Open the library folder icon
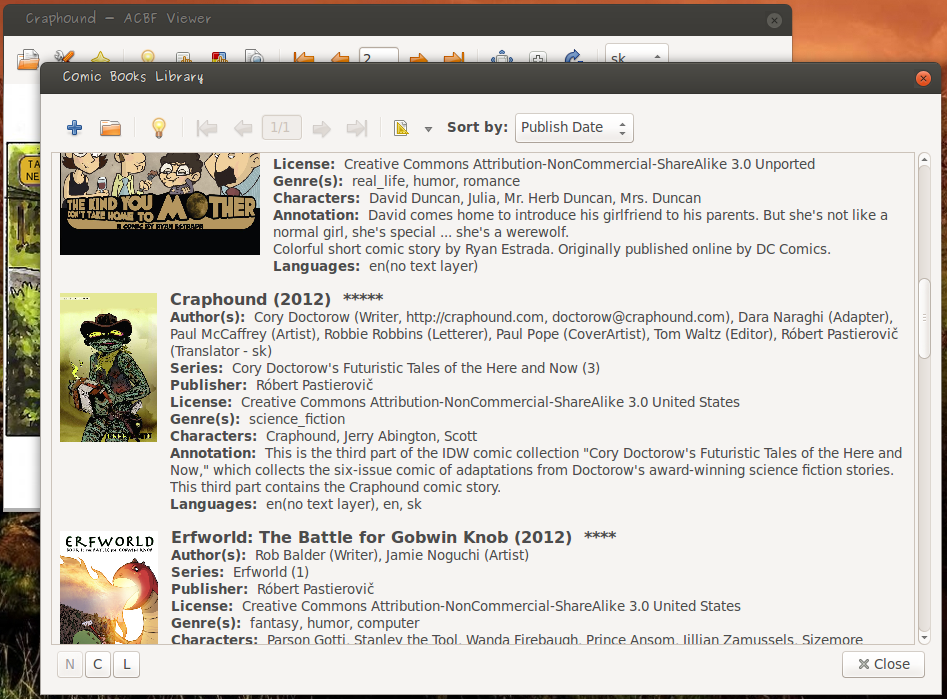947x699 pixels. coord(111,127)
